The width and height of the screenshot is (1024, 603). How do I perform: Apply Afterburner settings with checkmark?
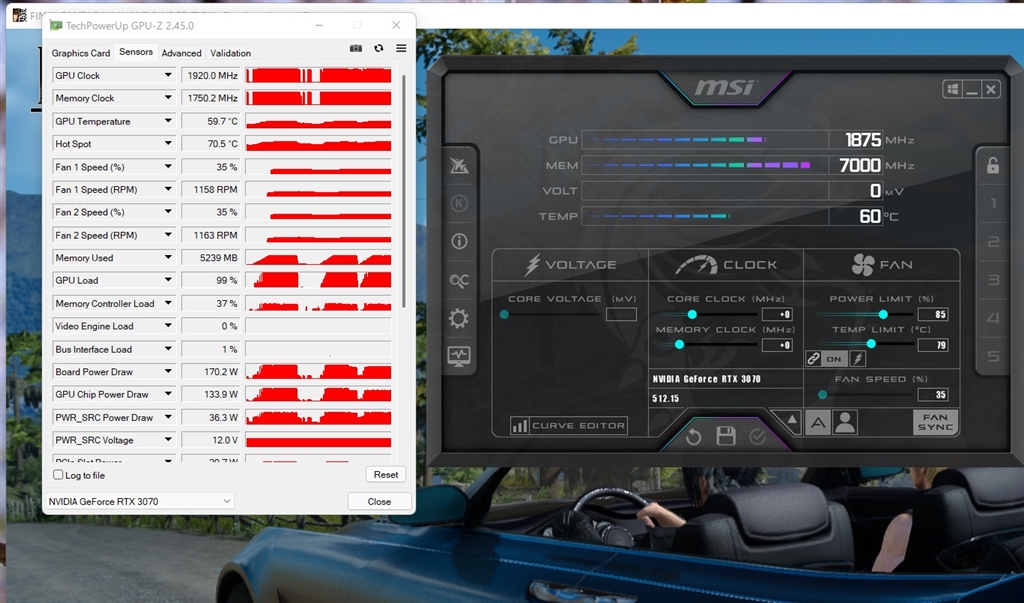click(x=758, y=436)
